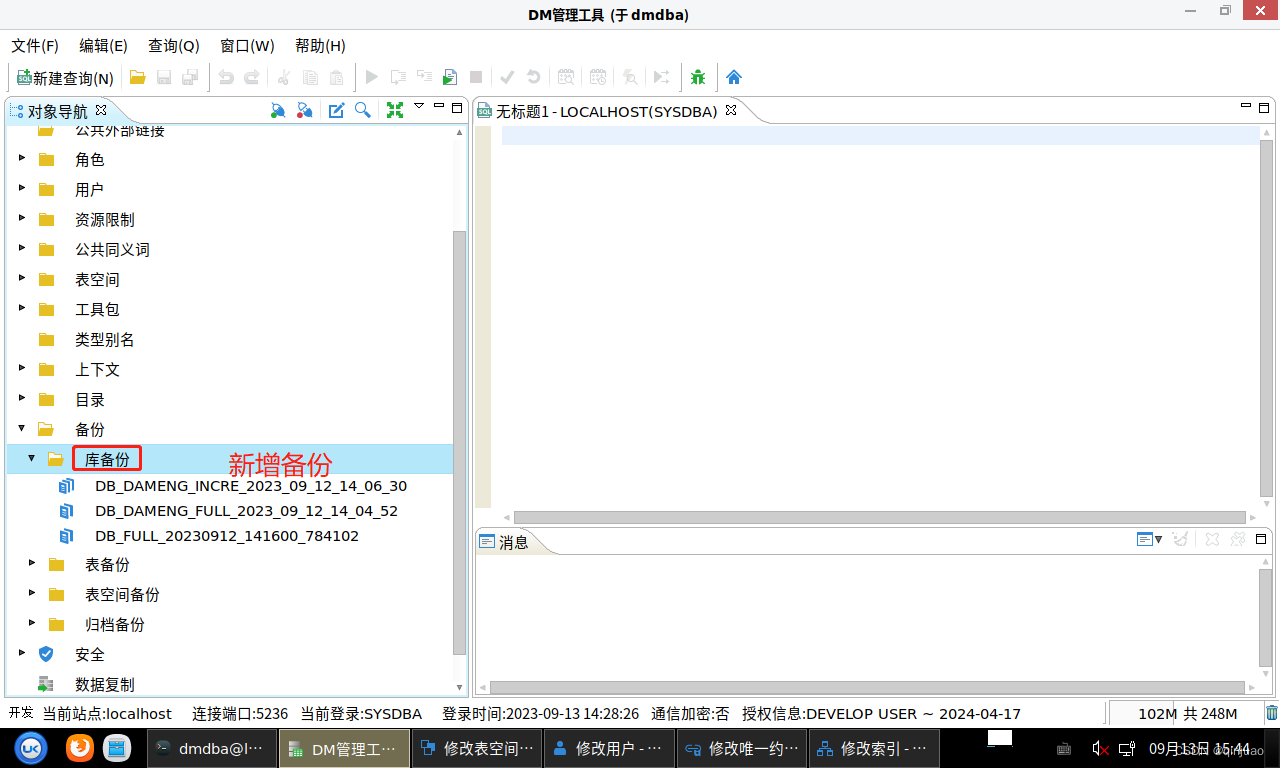Open the navigator view menu dropdown triangle
Image resolution: width=1280 pixels, height=768 pixels.
tap(419, 106)
